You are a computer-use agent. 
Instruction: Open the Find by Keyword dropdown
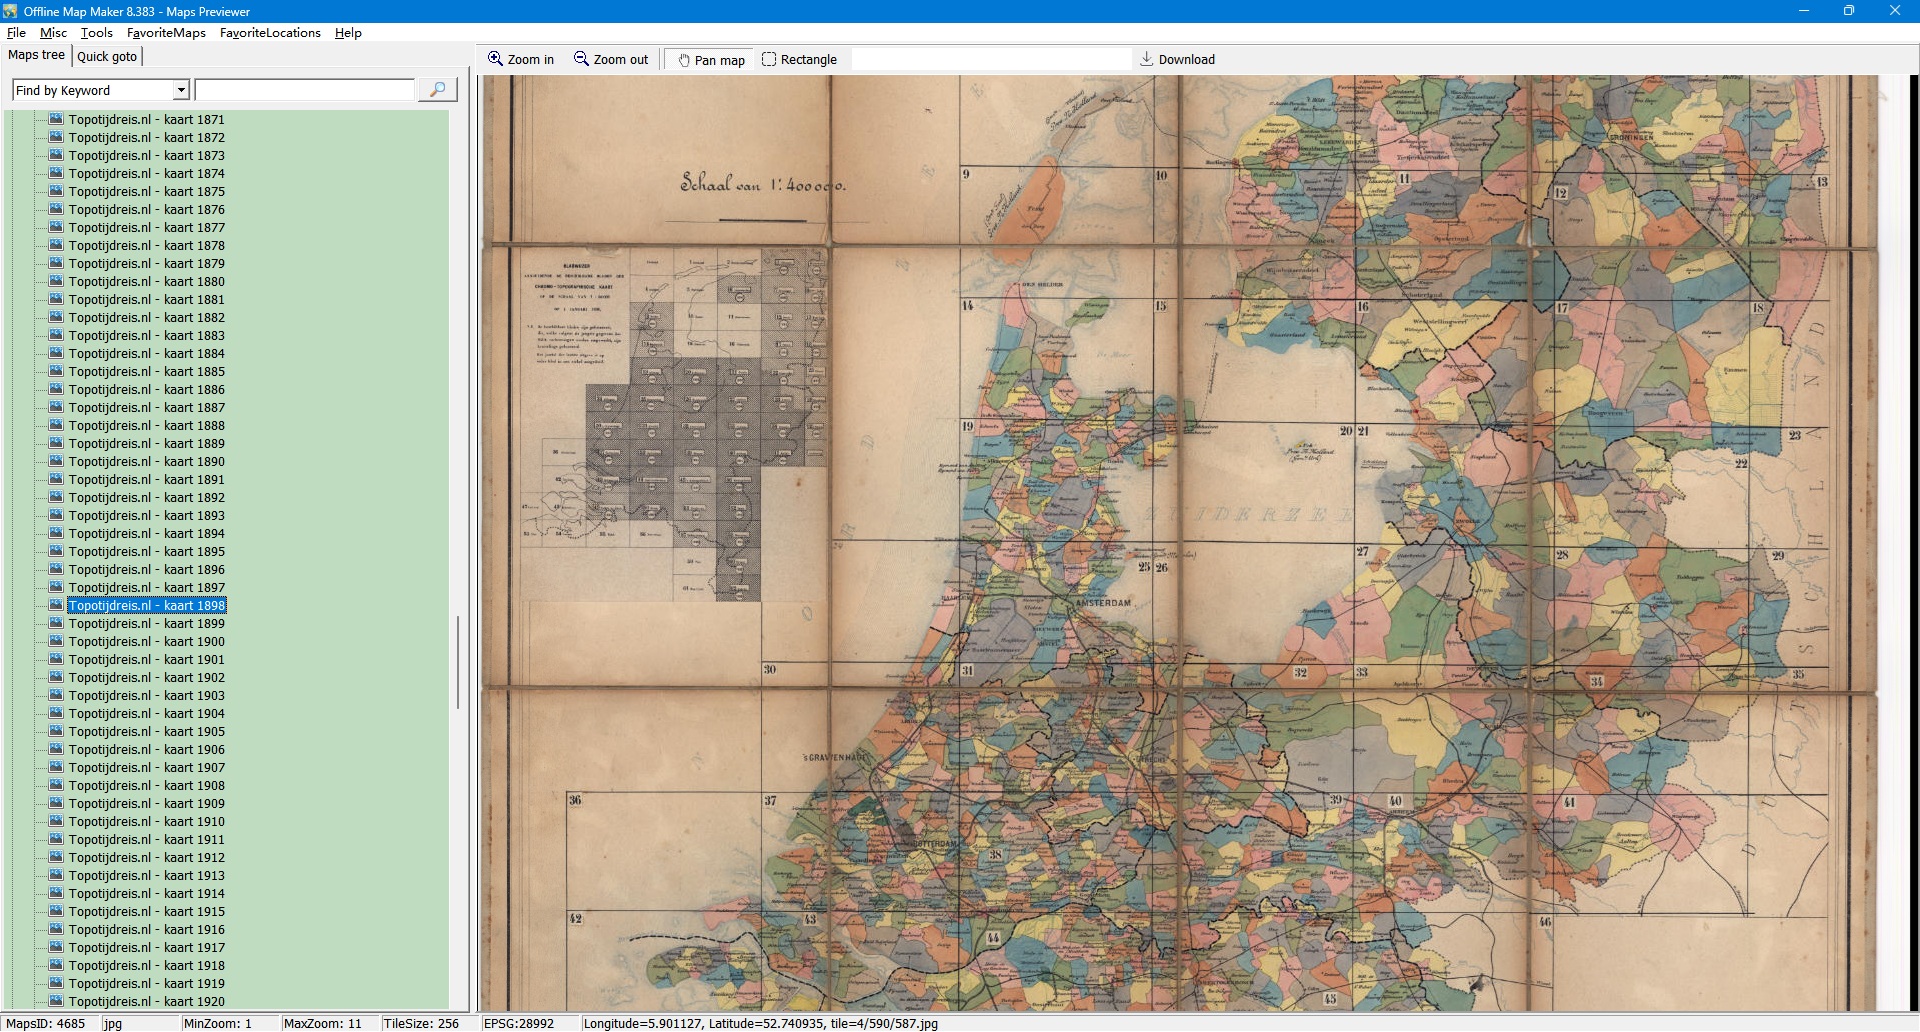click(181, 90)
